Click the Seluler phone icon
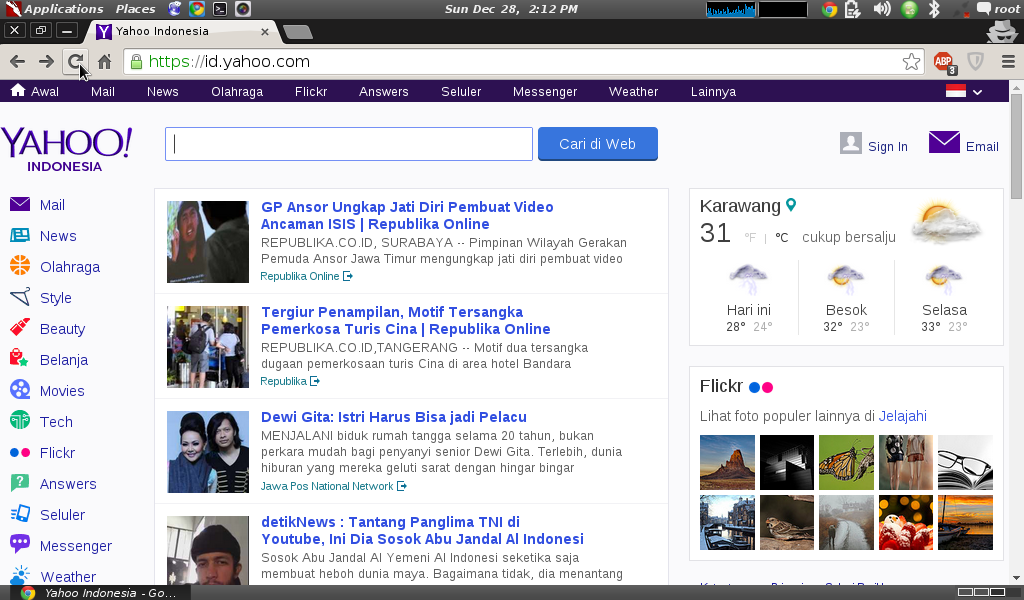This screenshot has width=1024, height=600. [20, 514]
